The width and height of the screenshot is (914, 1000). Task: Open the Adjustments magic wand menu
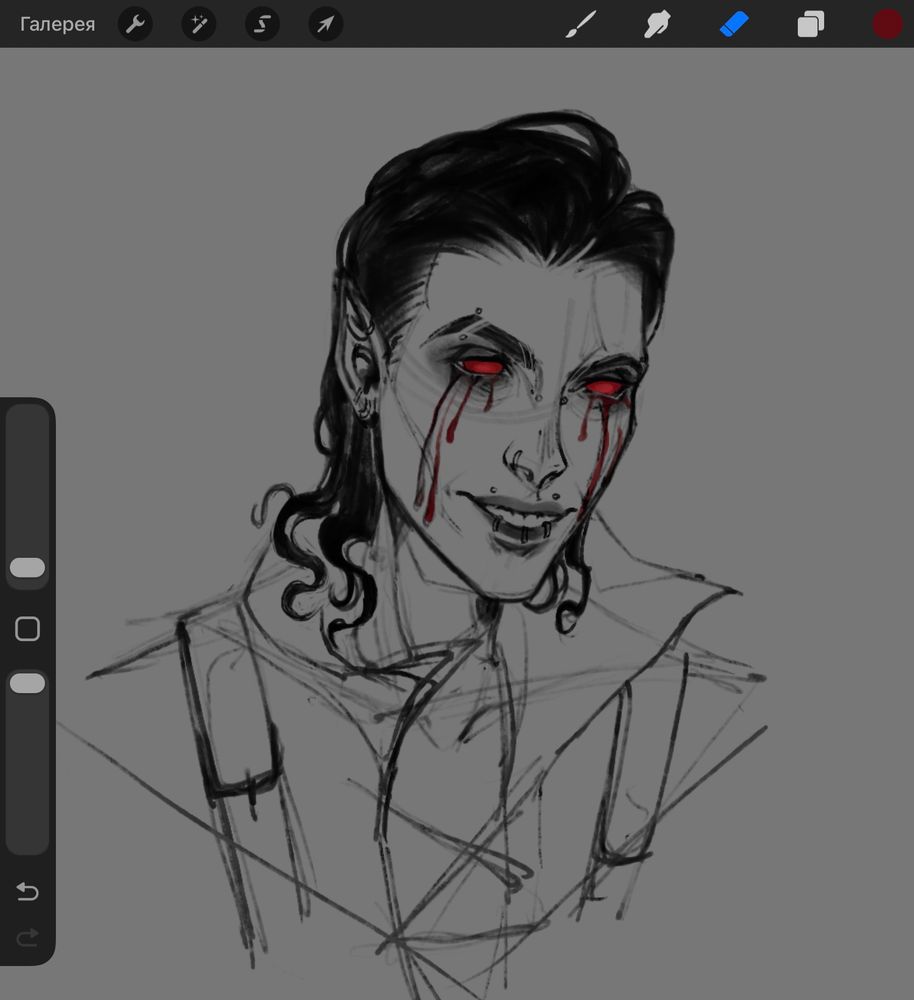(x=198, y=24)
